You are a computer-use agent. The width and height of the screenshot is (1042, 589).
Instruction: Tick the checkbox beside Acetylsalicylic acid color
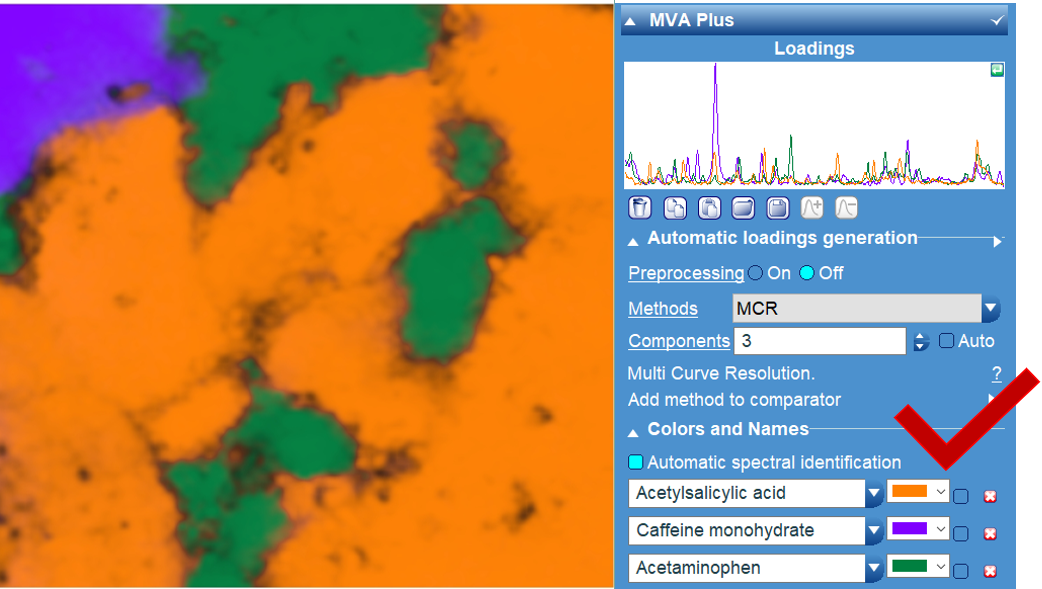(x=961, y=496)
